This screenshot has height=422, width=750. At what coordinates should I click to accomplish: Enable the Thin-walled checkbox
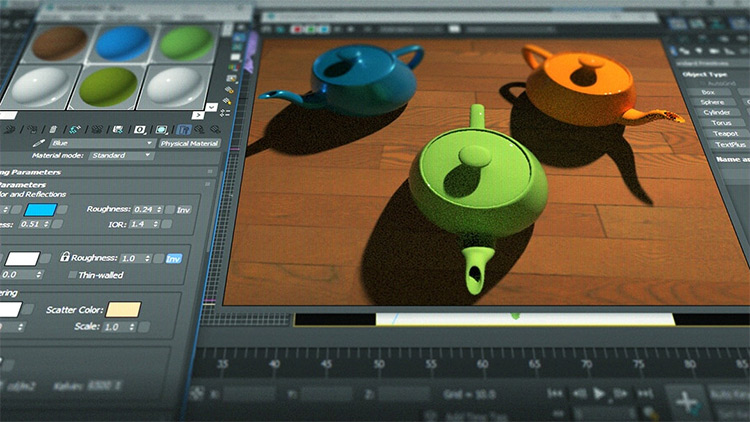point(72,275)
